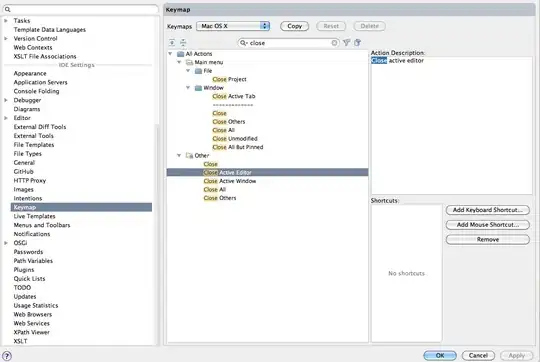Expand the Version Control settings node
Image resolution: width=540 pixels, height=362 pixels.
tap(6, 39)
